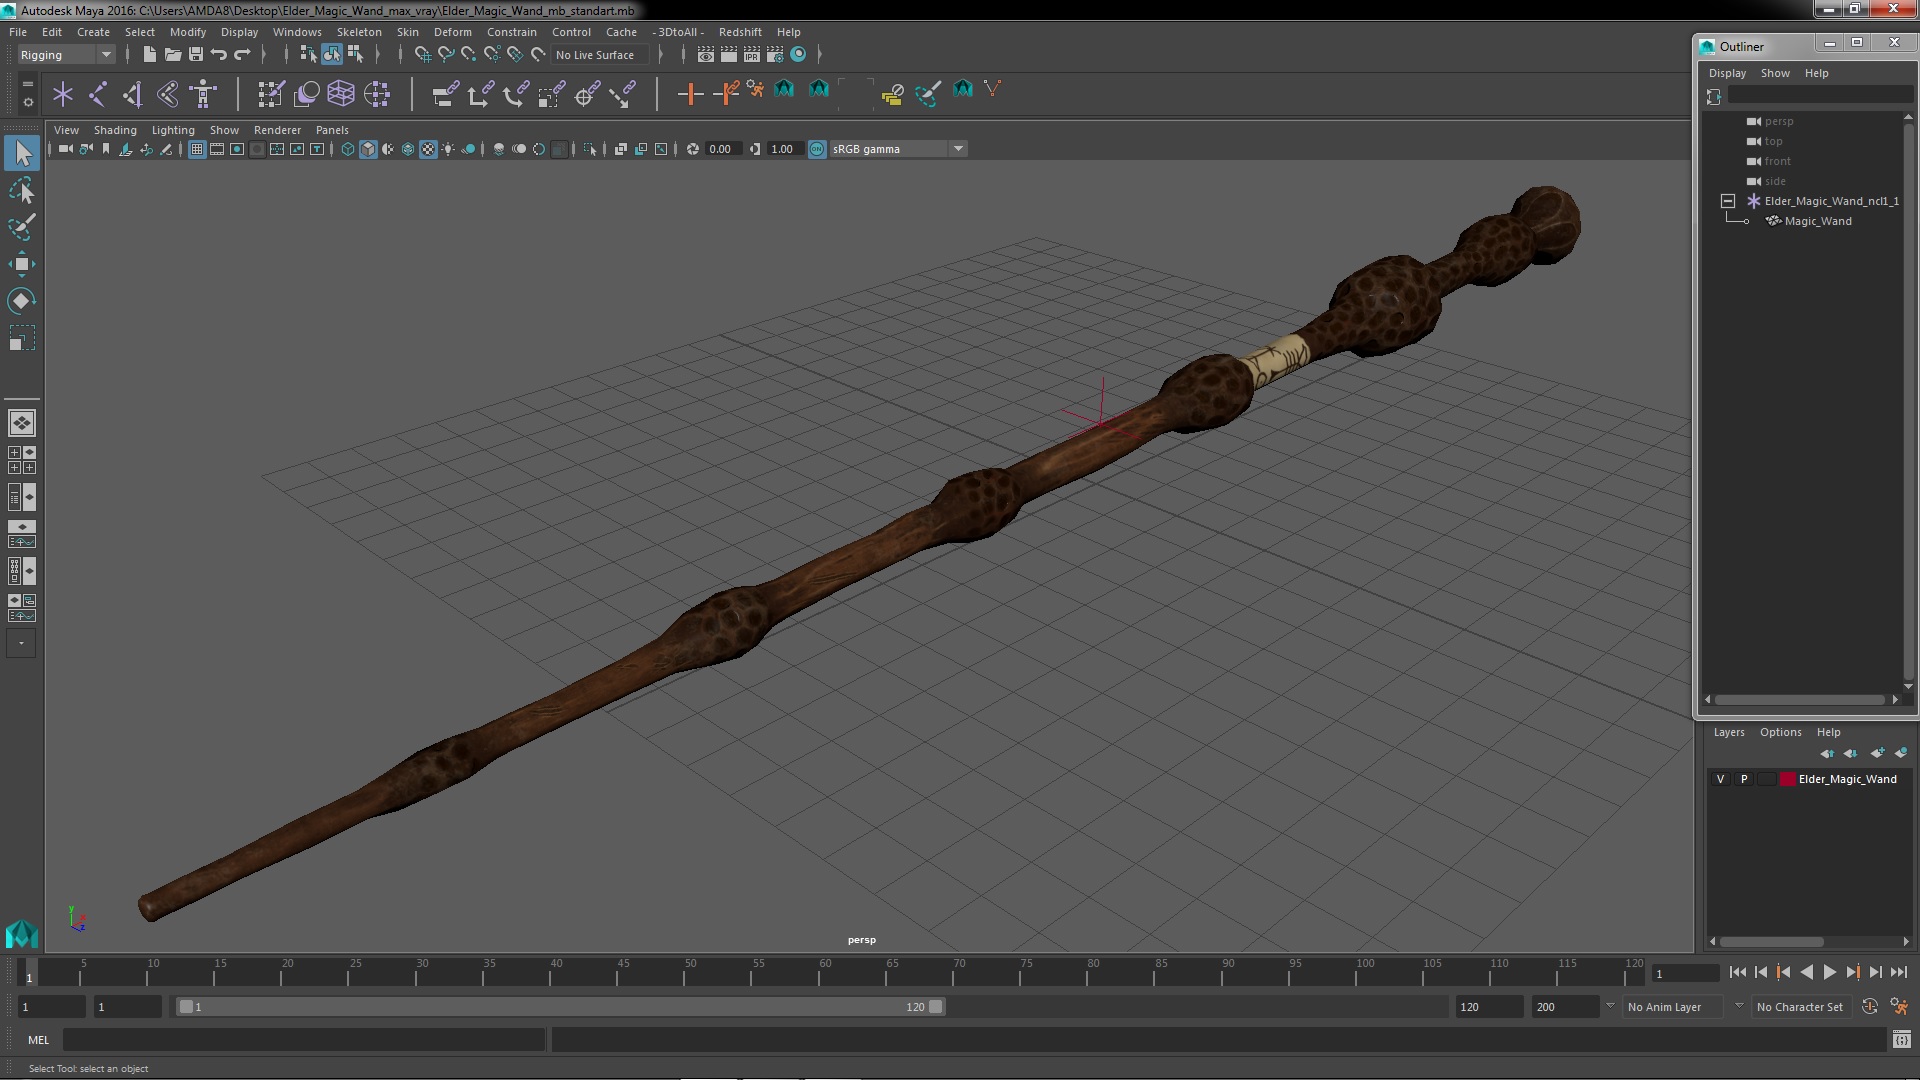Open the Script Editor icon
The width and height of the screenshot is (1920, 1080).
pos(1902,1040)
